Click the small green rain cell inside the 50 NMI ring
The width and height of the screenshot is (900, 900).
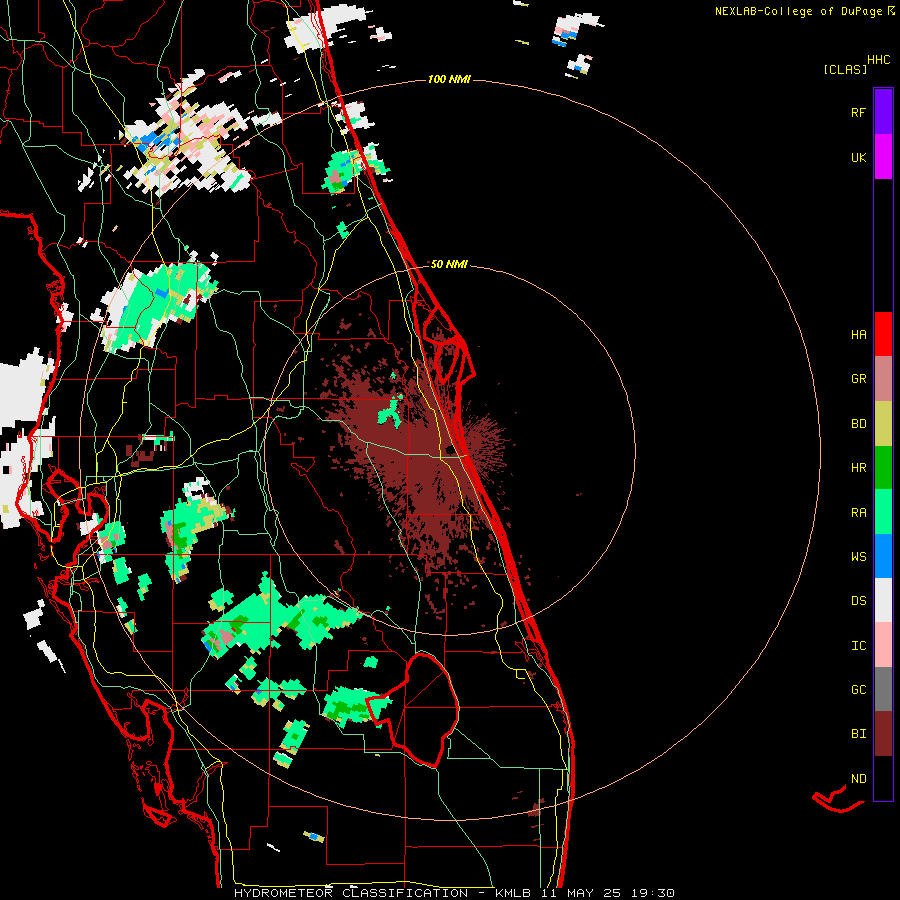click(x=390, y=412)
